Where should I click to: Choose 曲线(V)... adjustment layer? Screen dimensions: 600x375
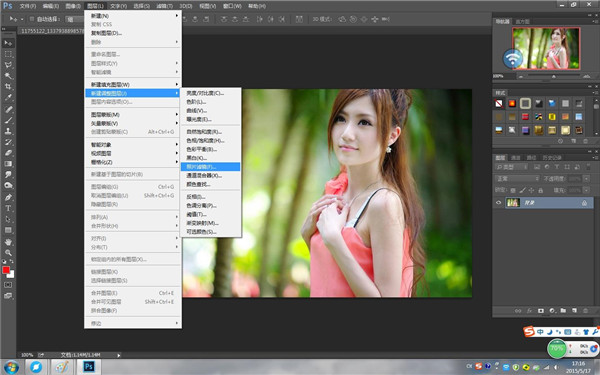click(210, 111)
